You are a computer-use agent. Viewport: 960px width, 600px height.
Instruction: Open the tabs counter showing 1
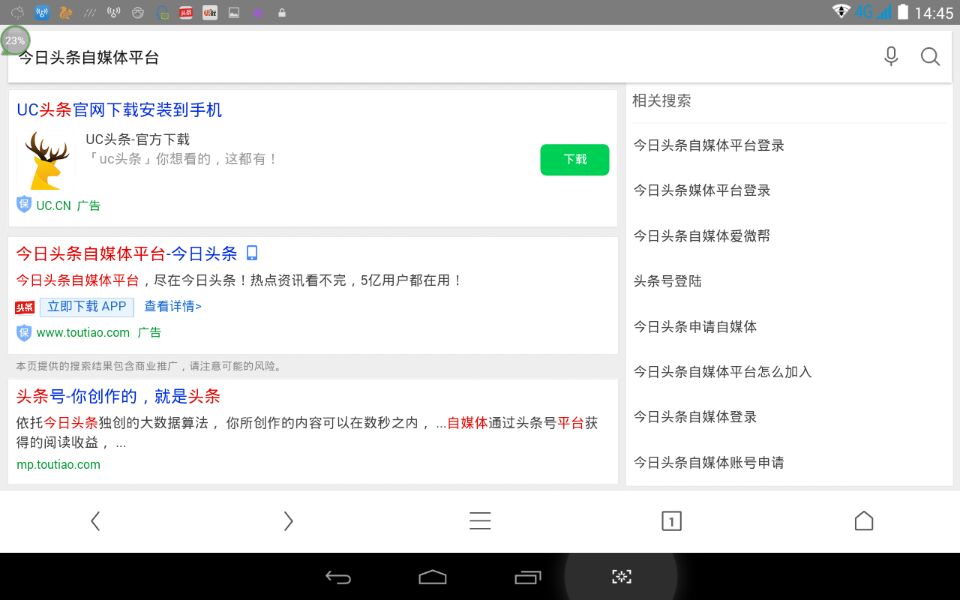tap(672, 521)
